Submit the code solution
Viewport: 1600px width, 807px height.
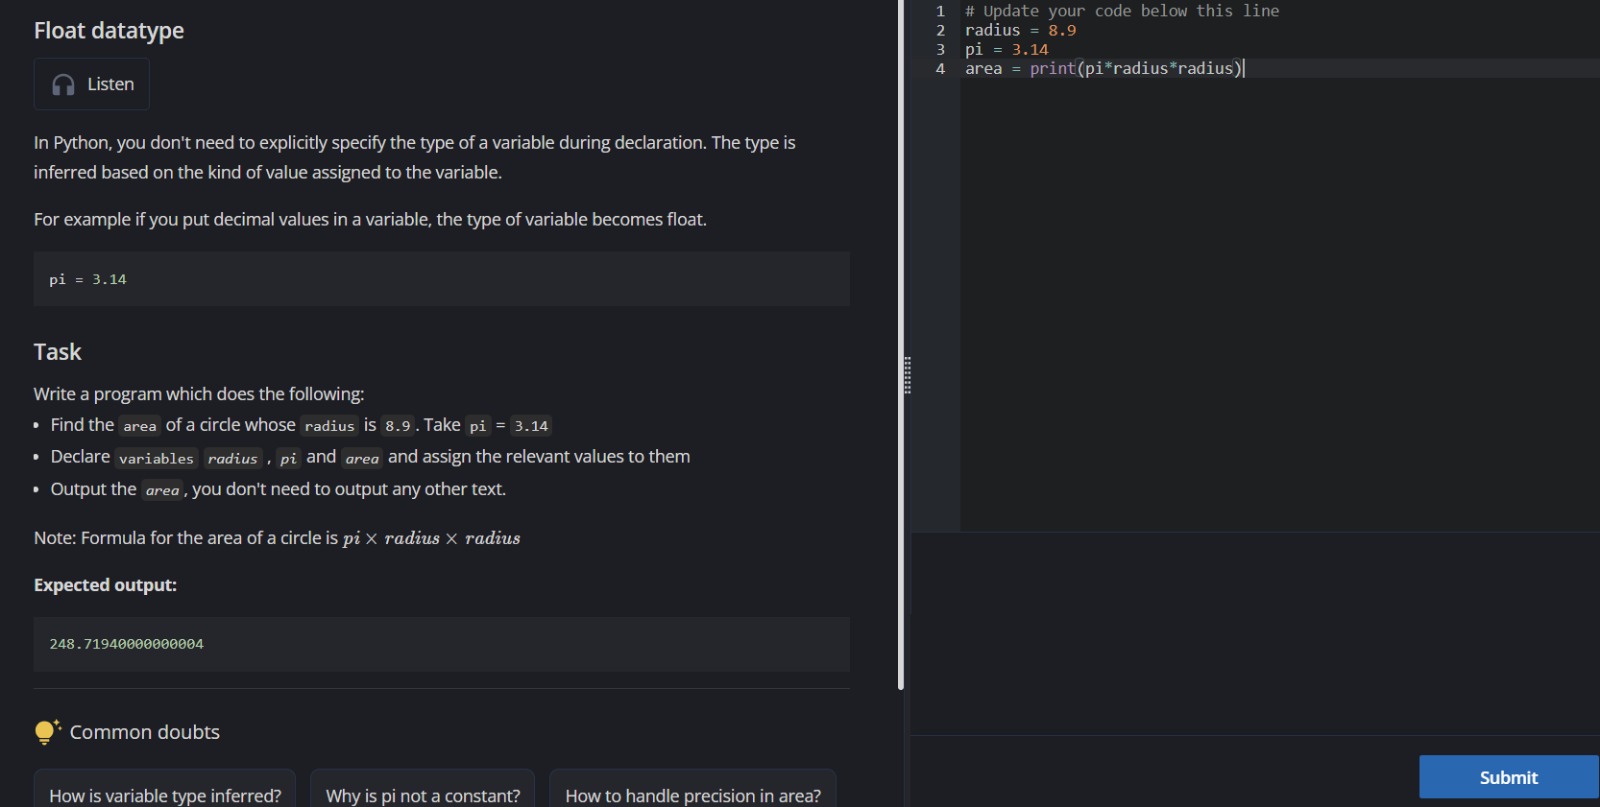(1507, 777)
